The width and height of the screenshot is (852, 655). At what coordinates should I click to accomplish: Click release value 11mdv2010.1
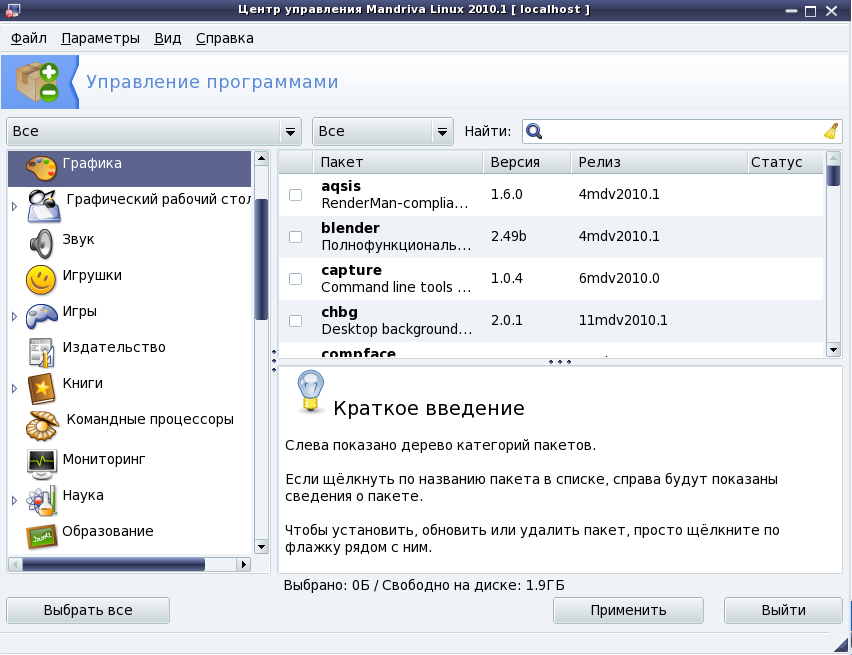623,321
